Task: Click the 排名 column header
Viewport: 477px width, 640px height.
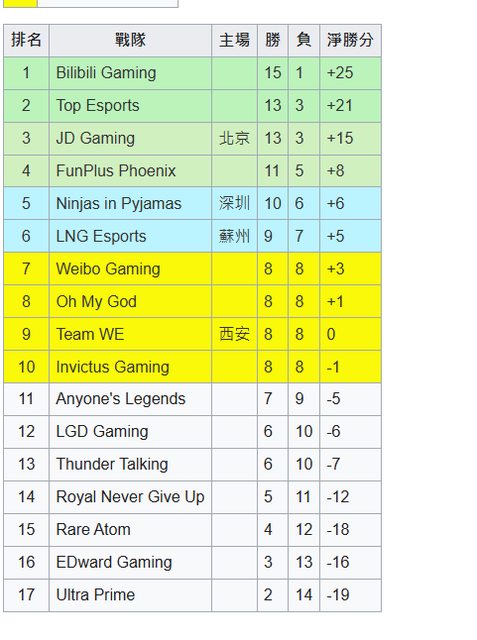Action: click(26, 40)
